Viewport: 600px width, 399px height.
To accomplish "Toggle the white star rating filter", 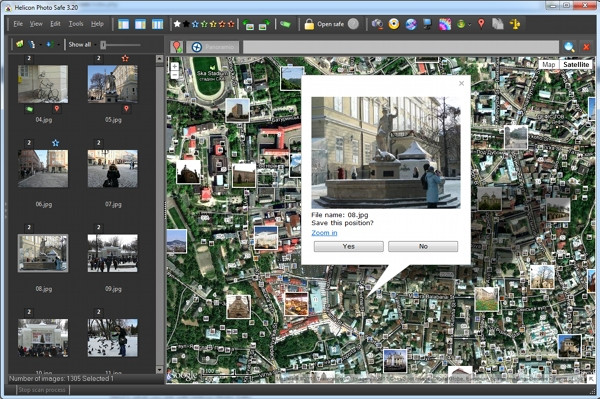I will pyautogui.click(x=177, y=24).
